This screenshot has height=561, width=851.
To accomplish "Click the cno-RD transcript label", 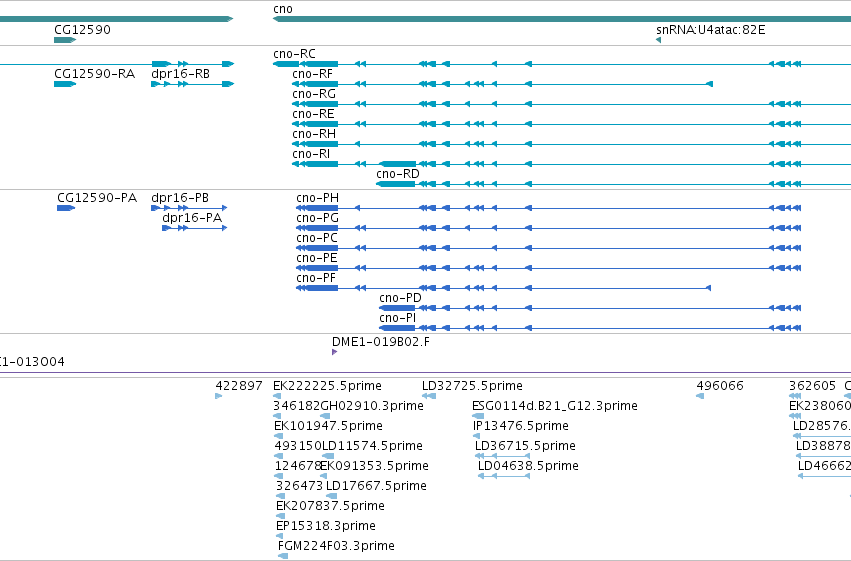I will pos(398,174).
